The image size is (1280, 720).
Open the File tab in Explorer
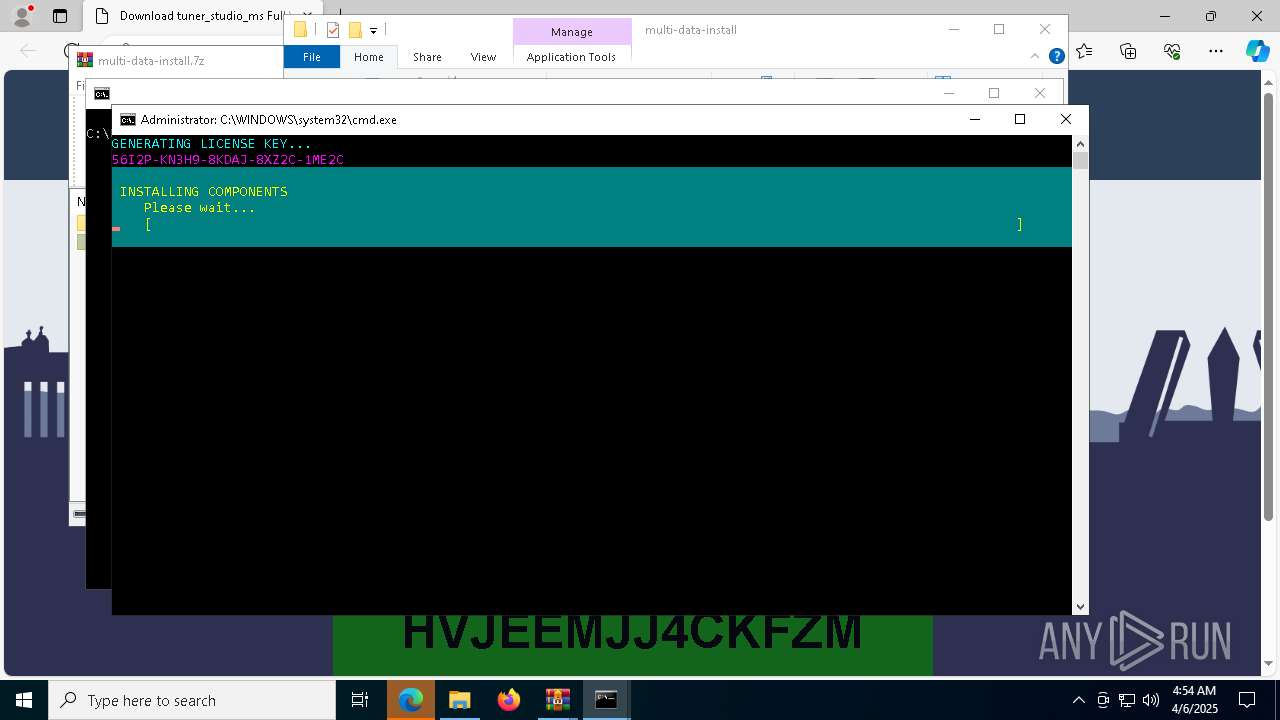[312, 57]
